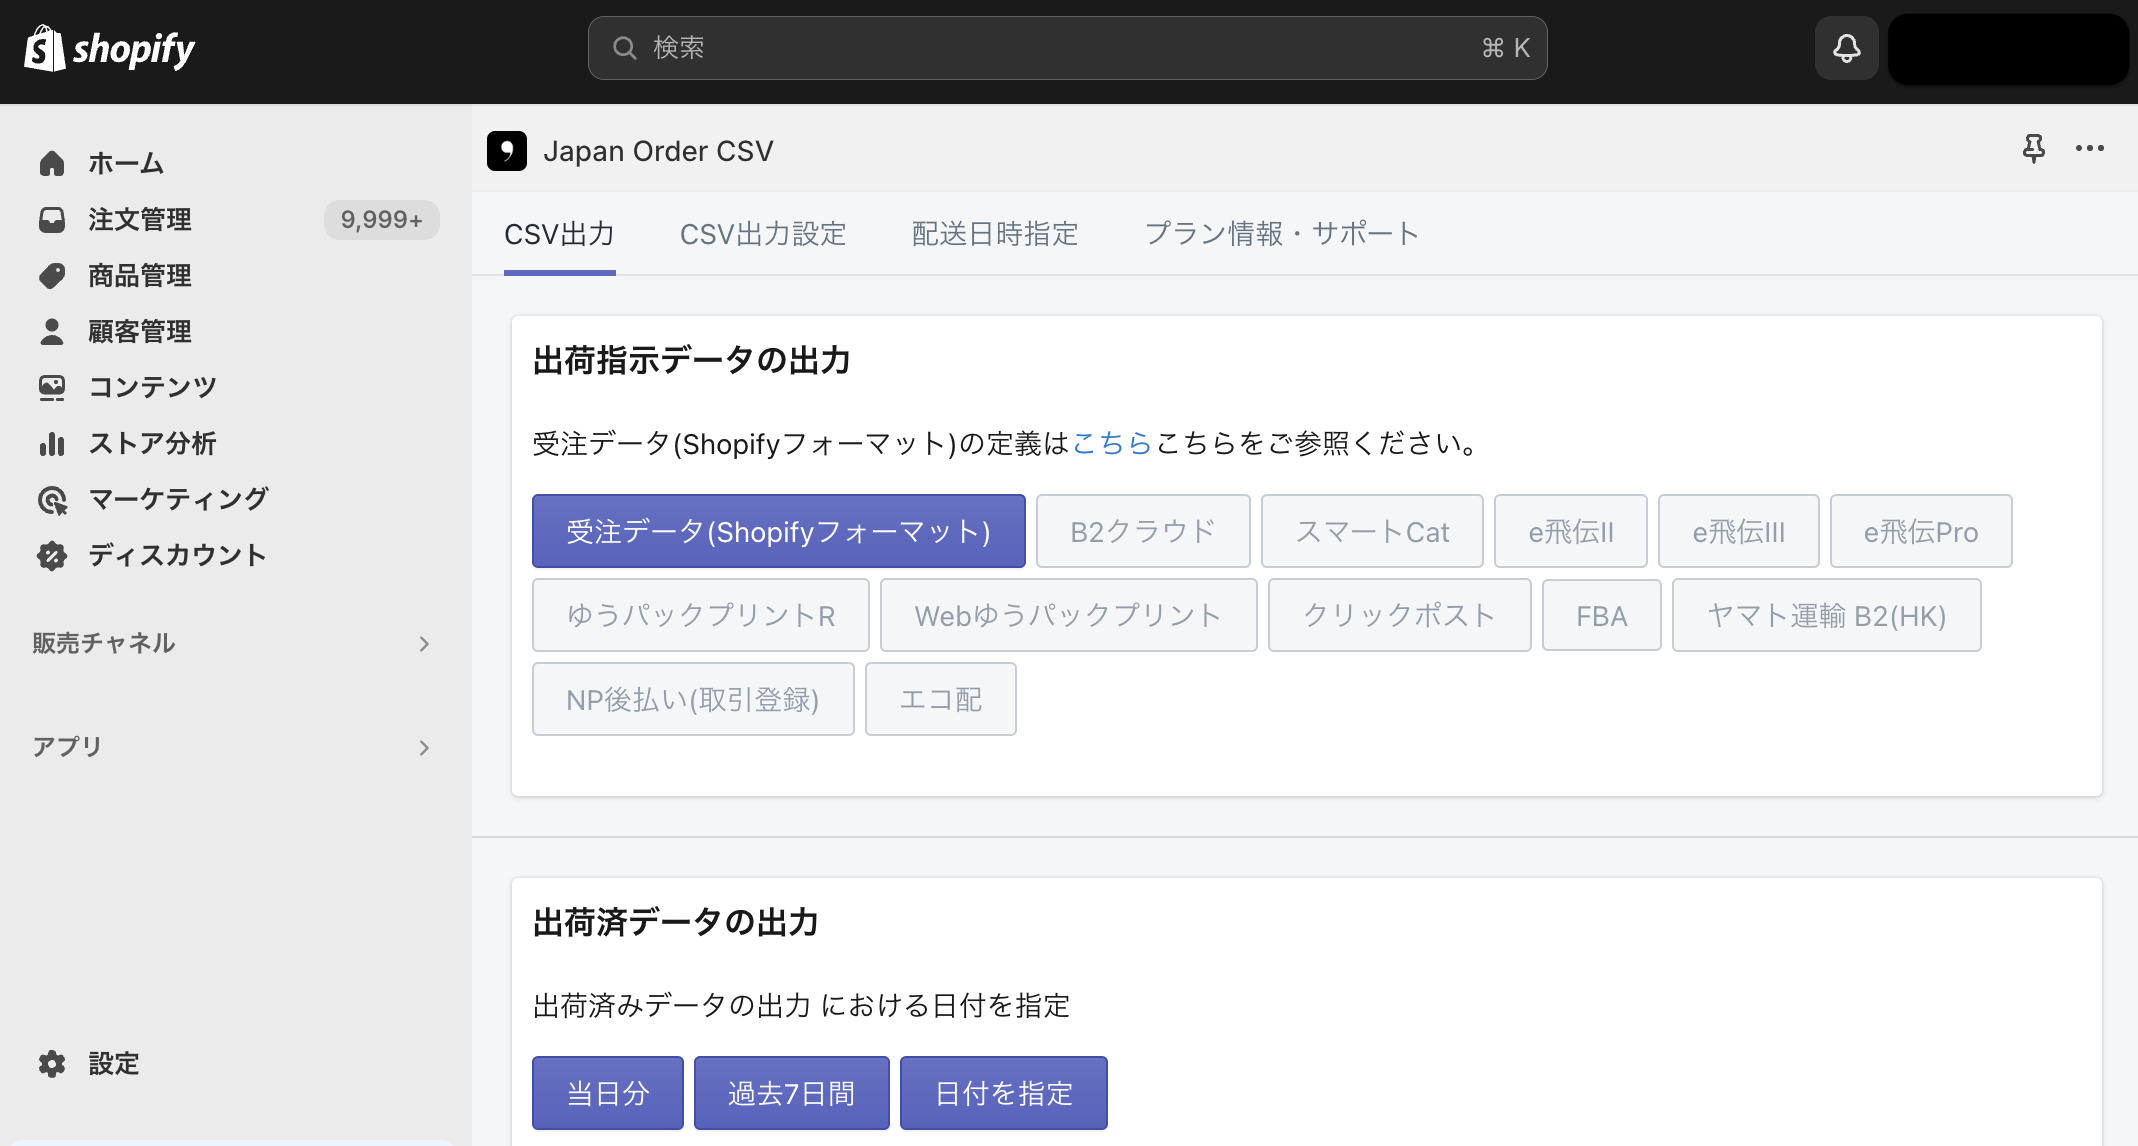Click the 設定 gear icon

(52, 1064)
